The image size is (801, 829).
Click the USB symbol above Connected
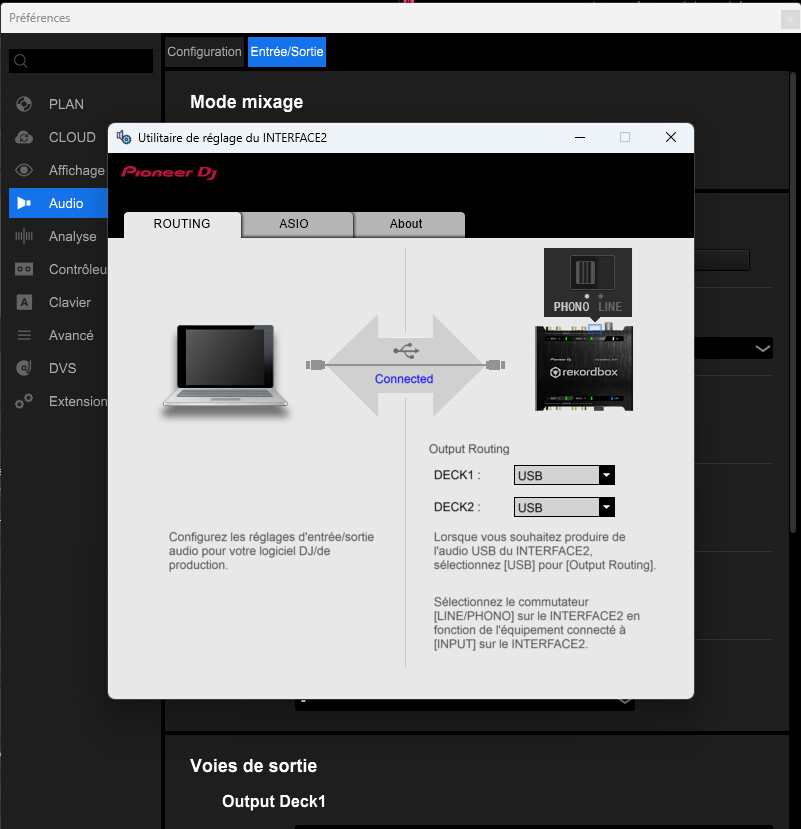point(406,351)
